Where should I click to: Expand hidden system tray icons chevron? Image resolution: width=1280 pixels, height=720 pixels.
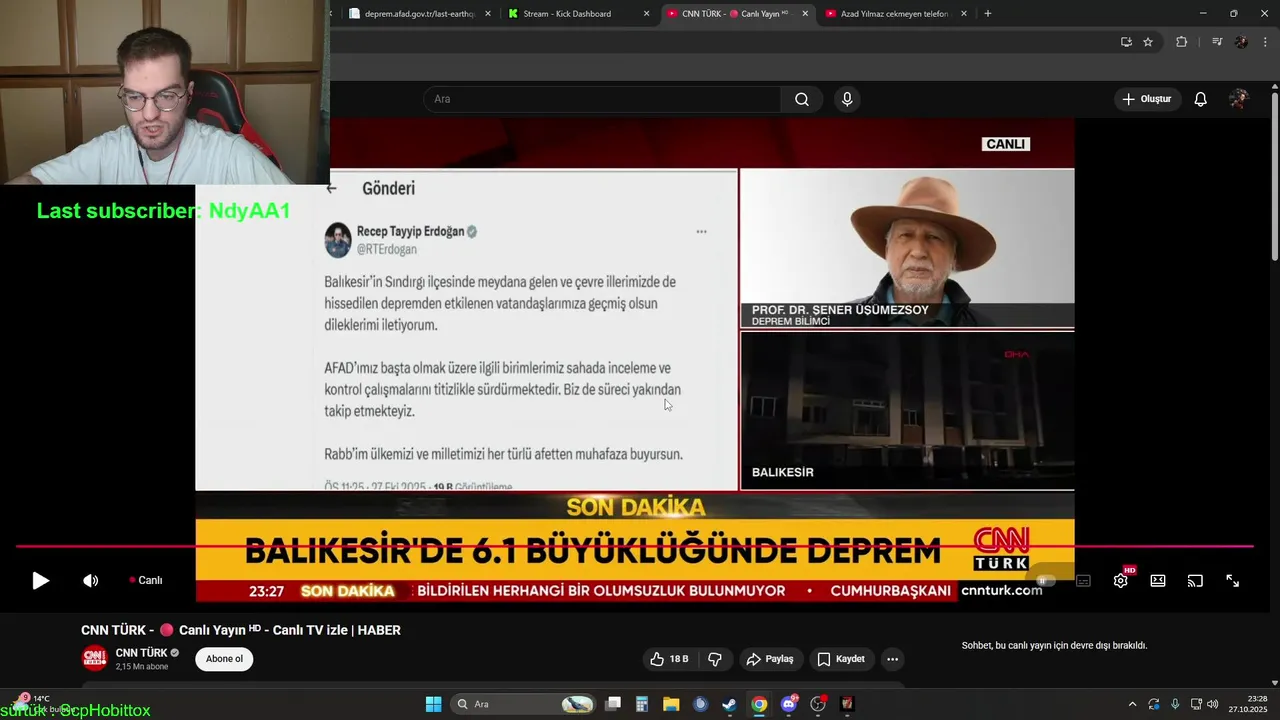pos(1132,704)
